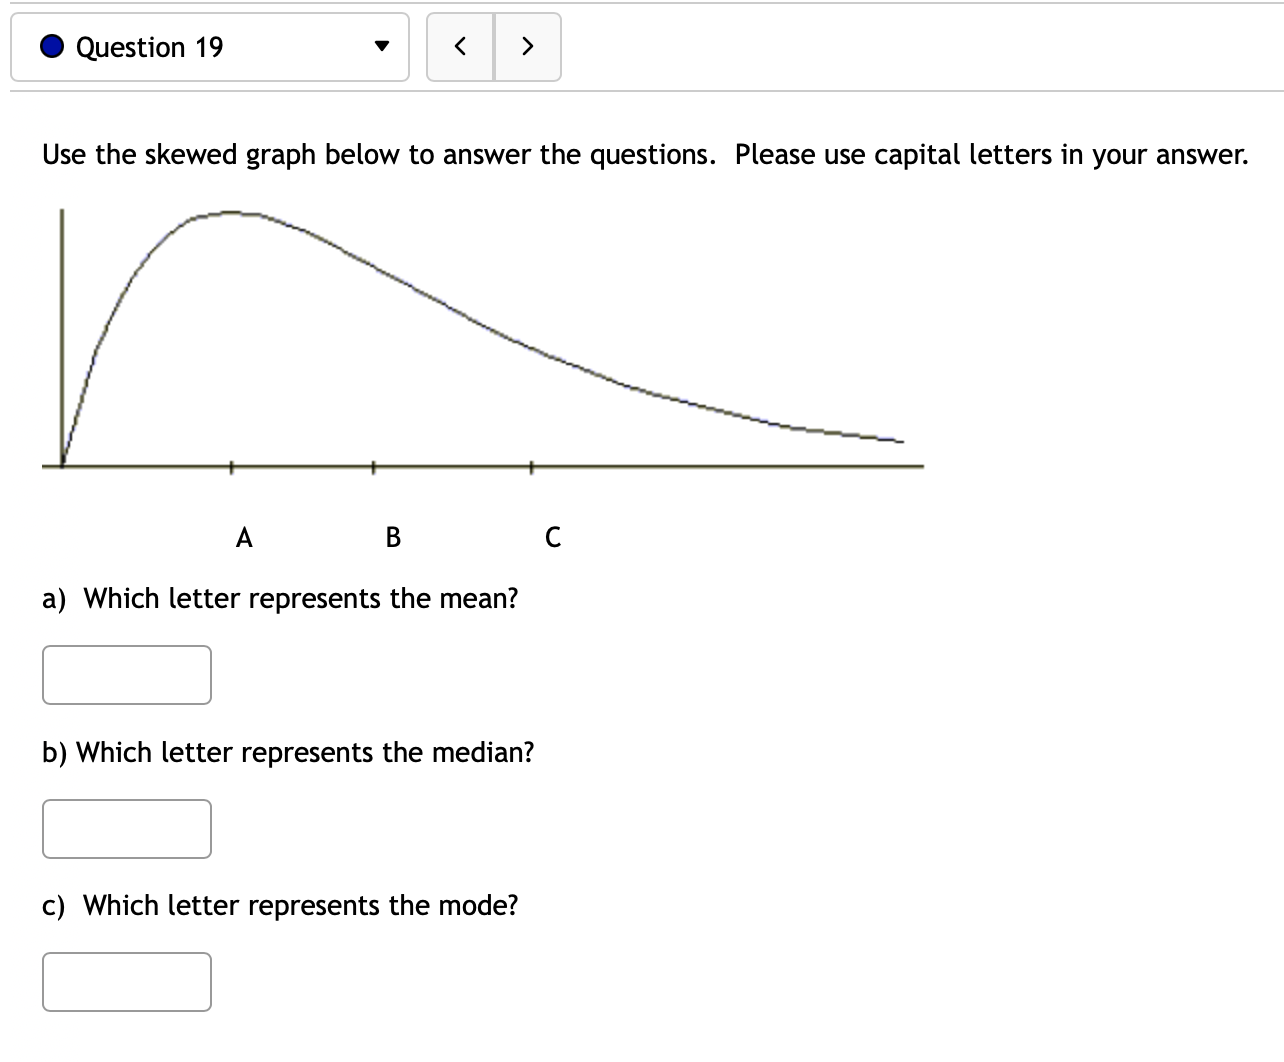Click the answer box for the mode question
Viewport: 1284px width, 1062px height.
(x=126, y=981)
